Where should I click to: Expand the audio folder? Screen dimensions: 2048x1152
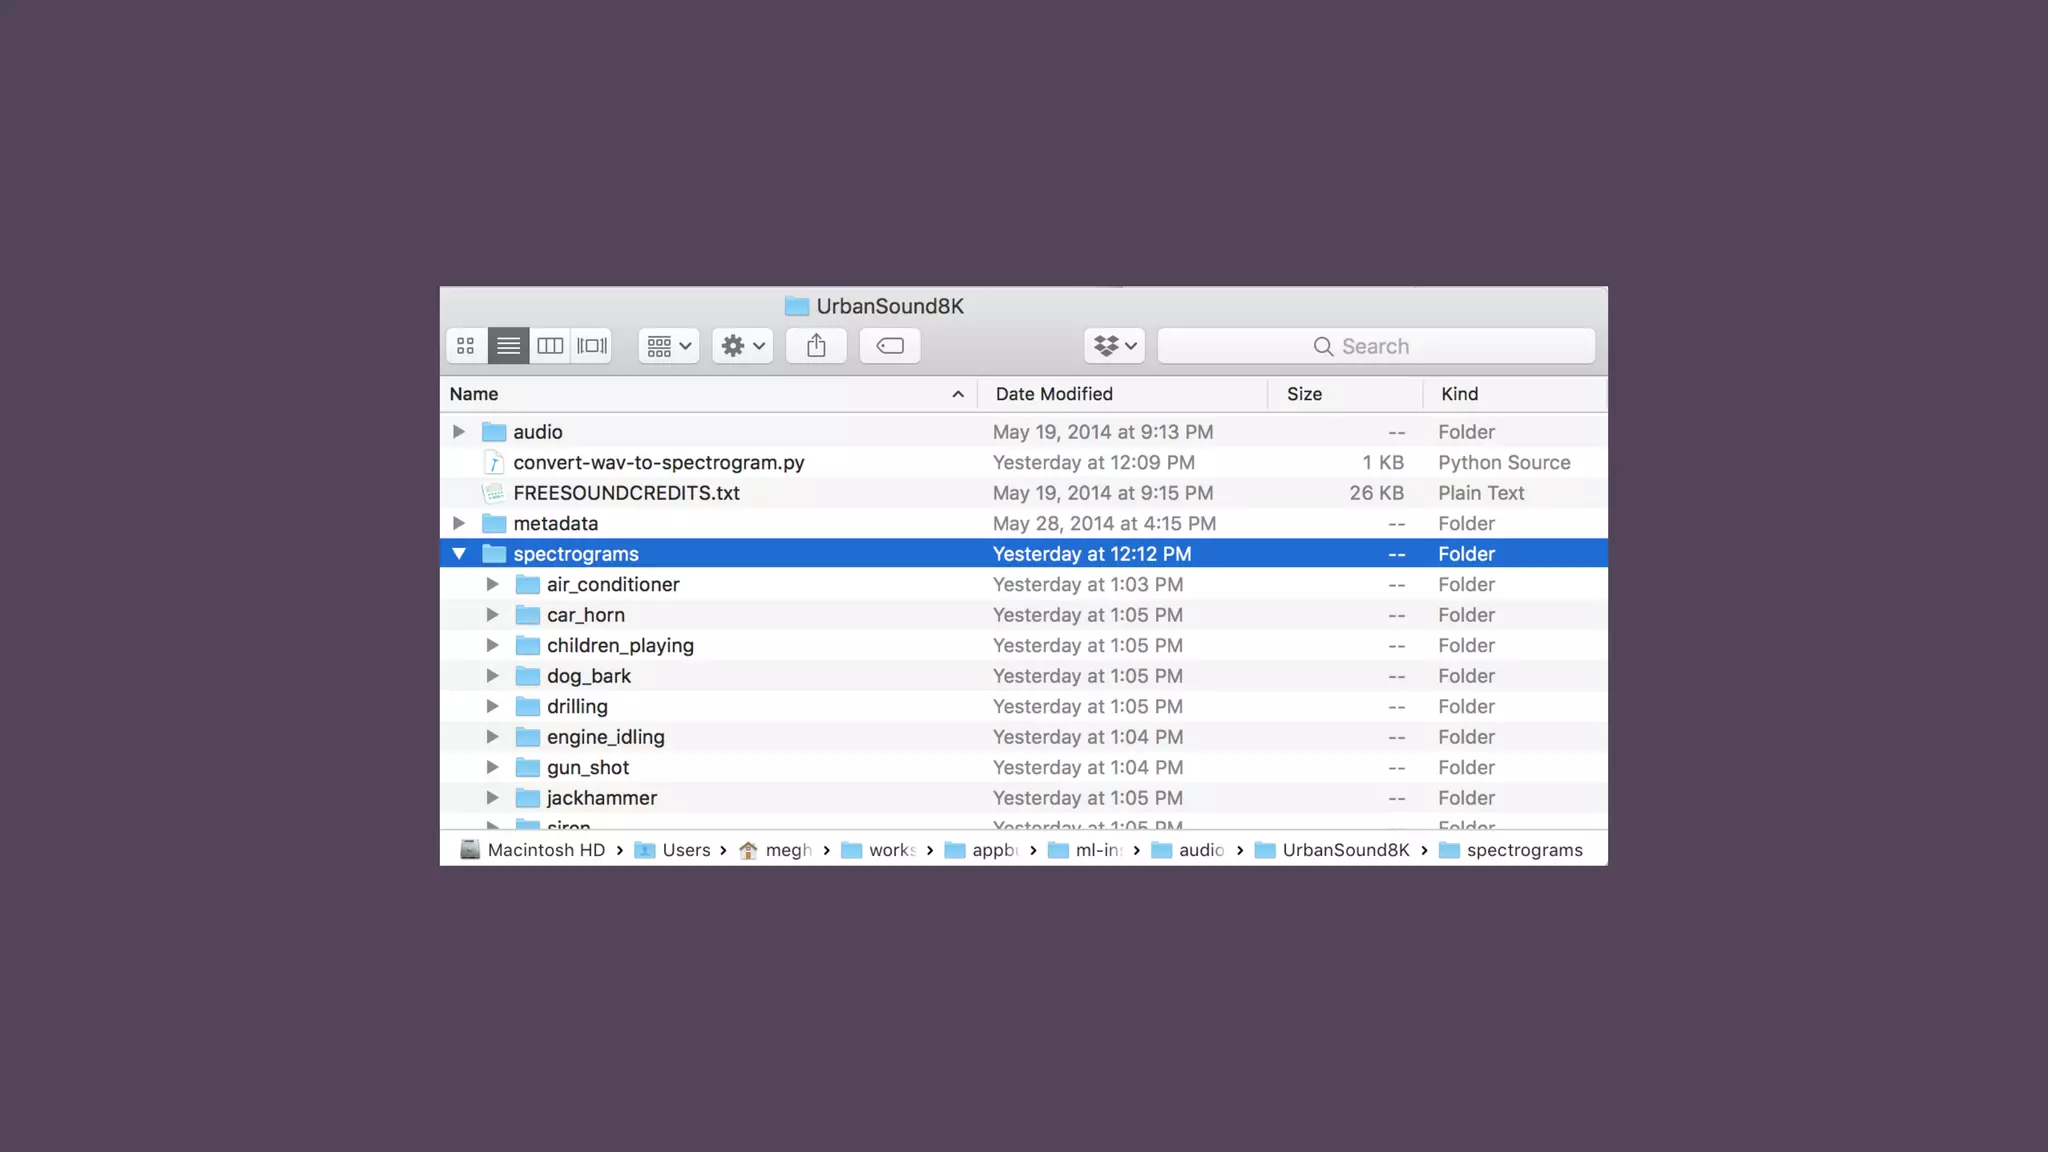coord(459,432)
